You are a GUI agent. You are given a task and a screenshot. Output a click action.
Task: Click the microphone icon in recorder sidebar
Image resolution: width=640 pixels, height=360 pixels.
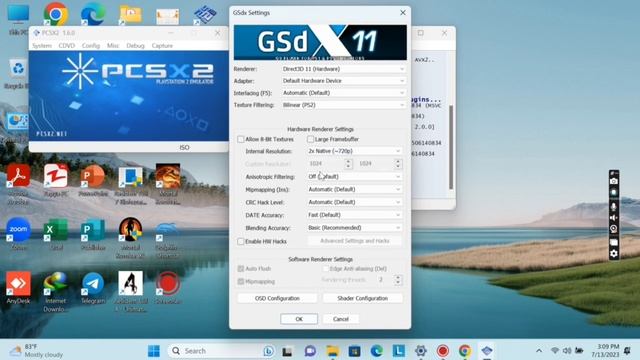click(614, 207)
